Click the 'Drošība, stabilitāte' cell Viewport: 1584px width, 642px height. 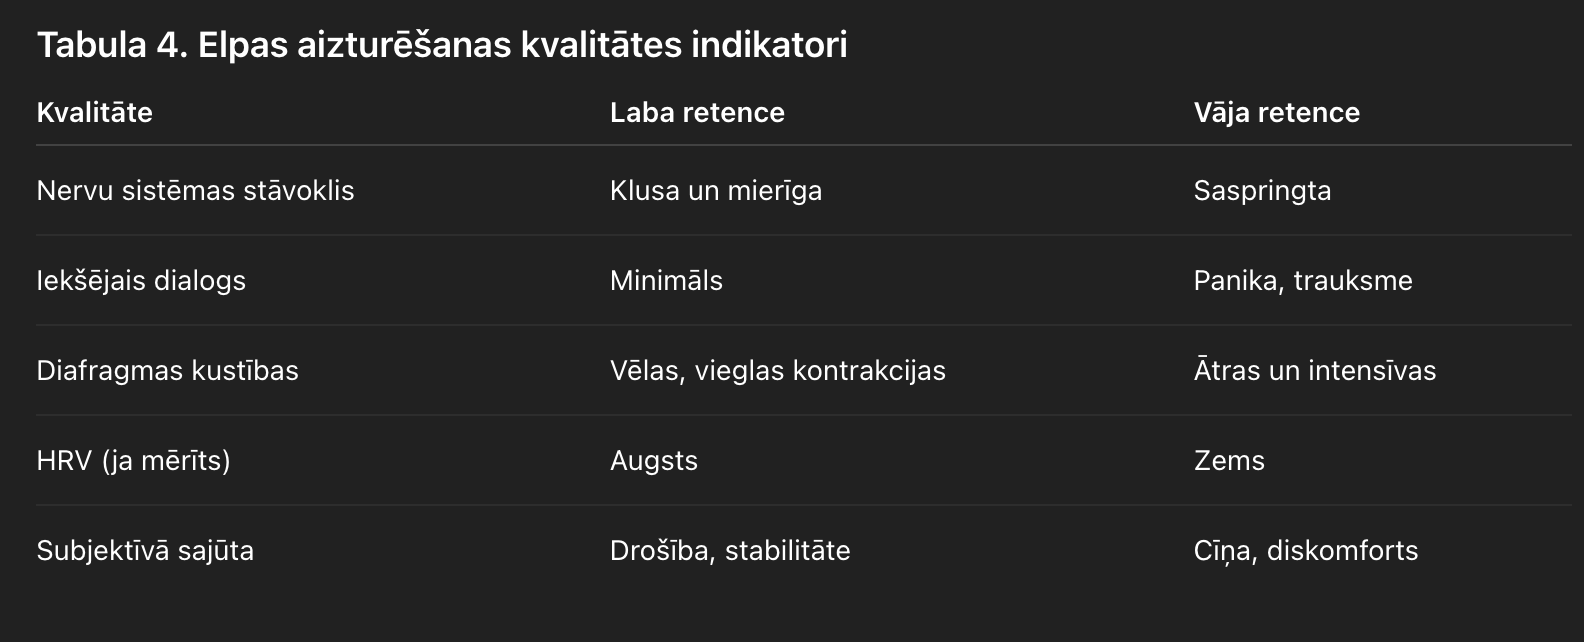click(730, 550)
